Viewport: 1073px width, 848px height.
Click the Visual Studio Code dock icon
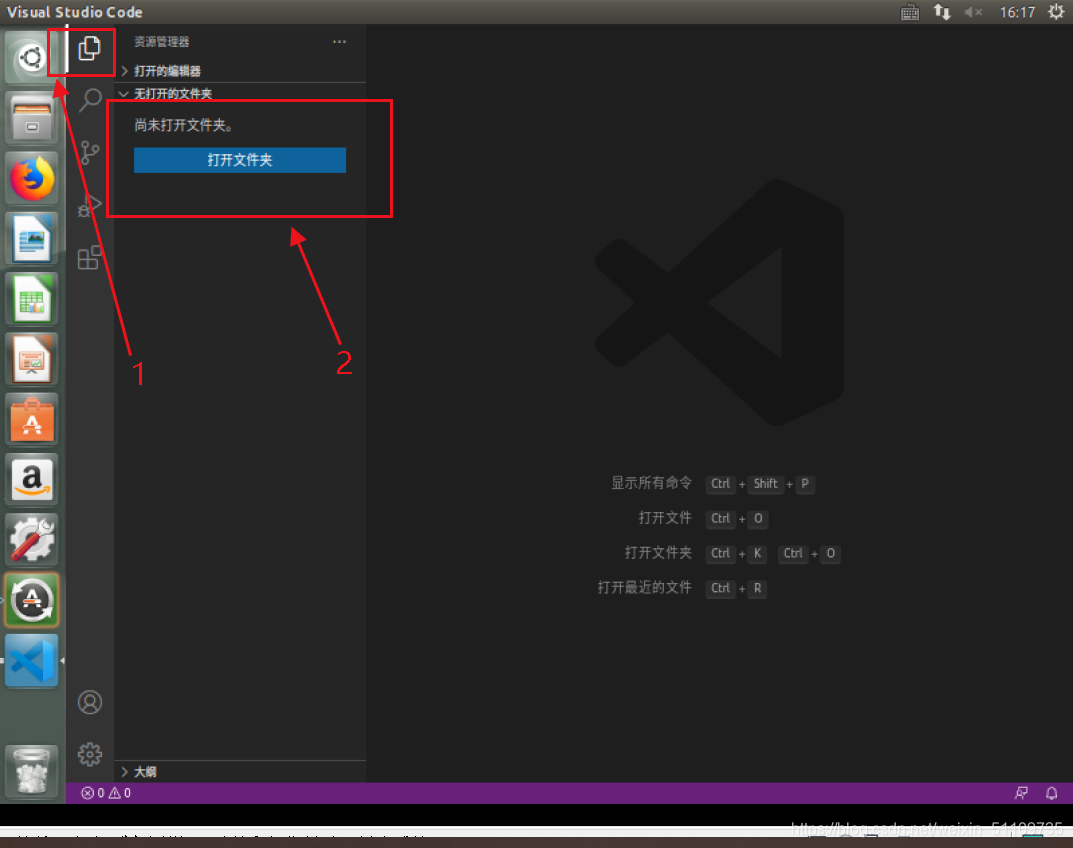31,660
